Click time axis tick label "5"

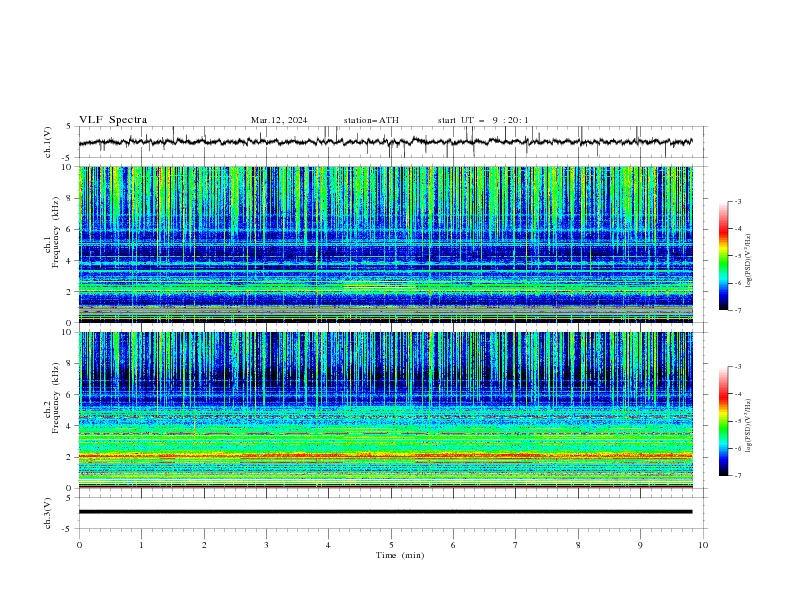pos(391,545)
